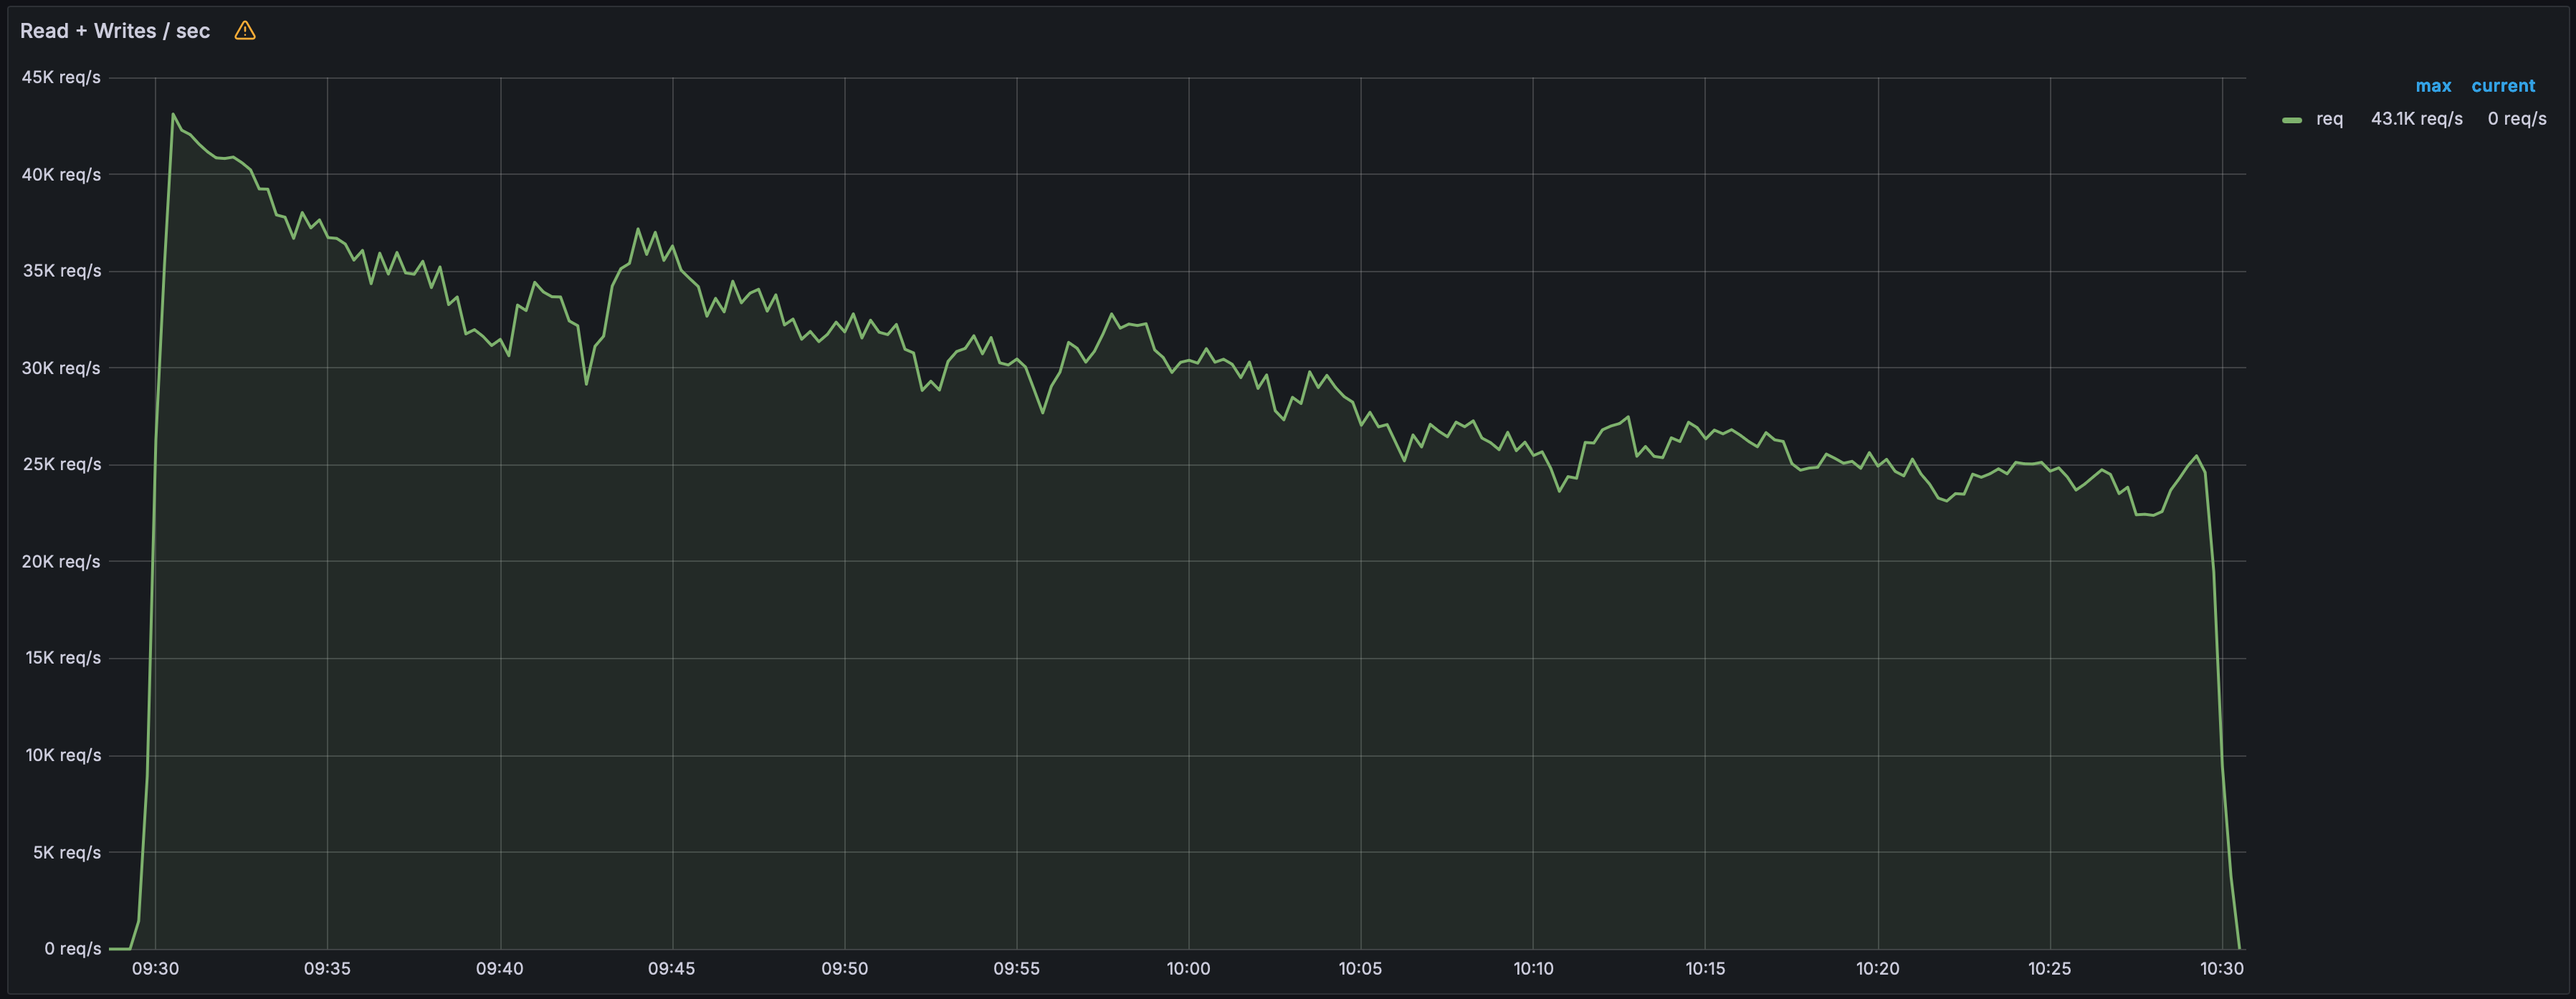Viewport: 2576px width, 999px height.
Task: Click the 10:20 time axis label
Action: pos(1877,968)
